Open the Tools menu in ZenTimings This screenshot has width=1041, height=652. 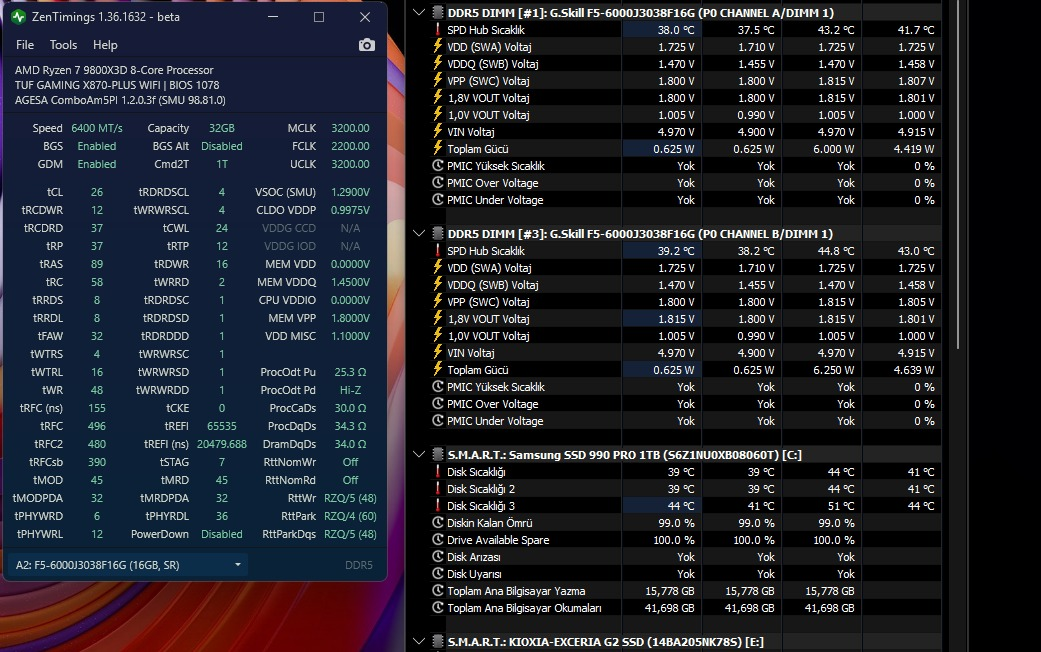coord(63,45)
